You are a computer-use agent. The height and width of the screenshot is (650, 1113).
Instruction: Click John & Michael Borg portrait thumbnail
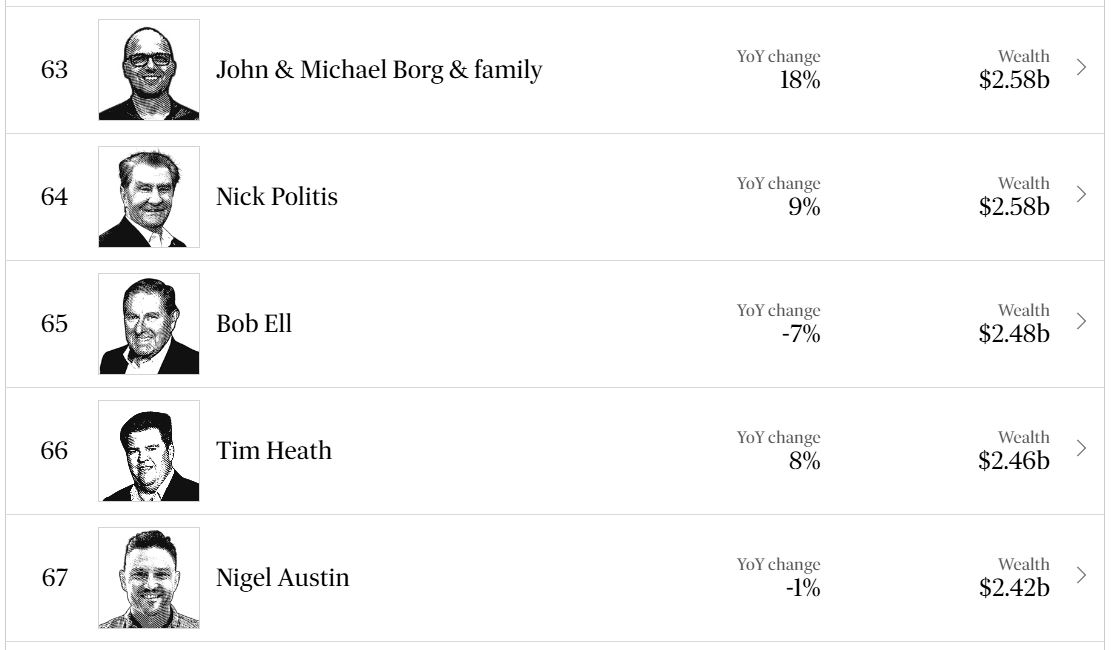click(x=149, y=70)
